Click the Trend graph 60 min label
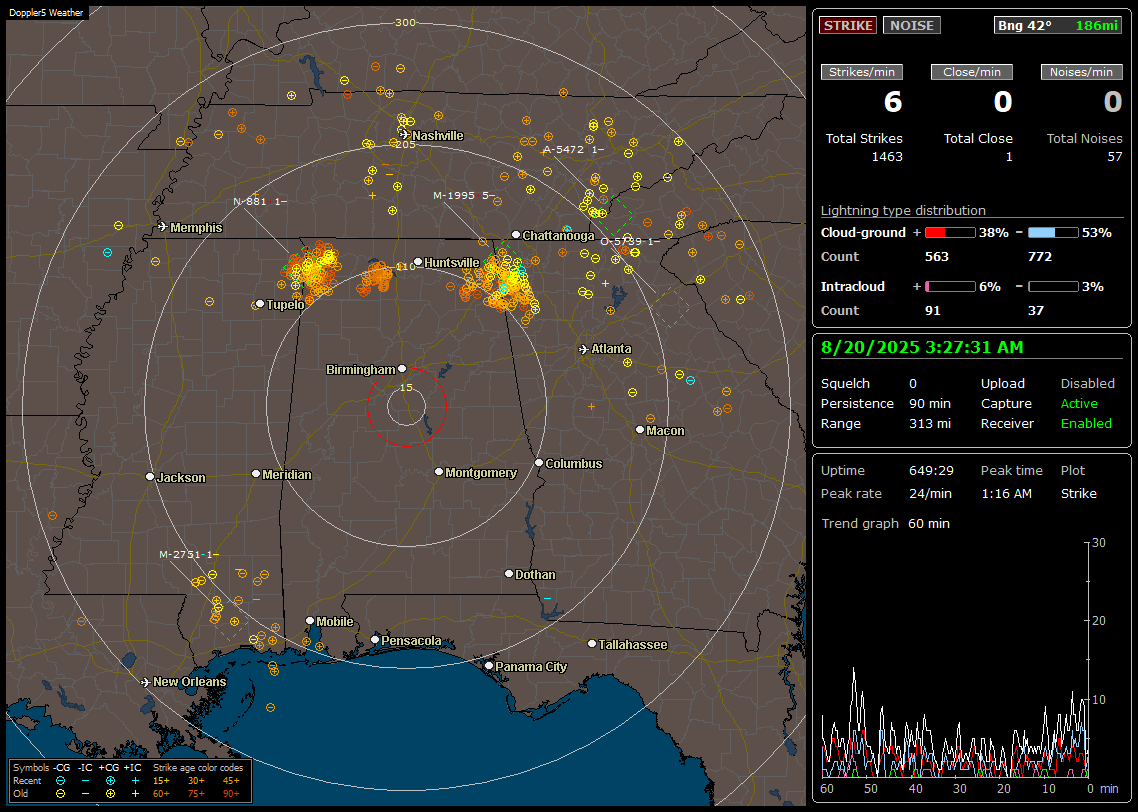Viewport: 1138px width, 812px height. pos(885,523)
